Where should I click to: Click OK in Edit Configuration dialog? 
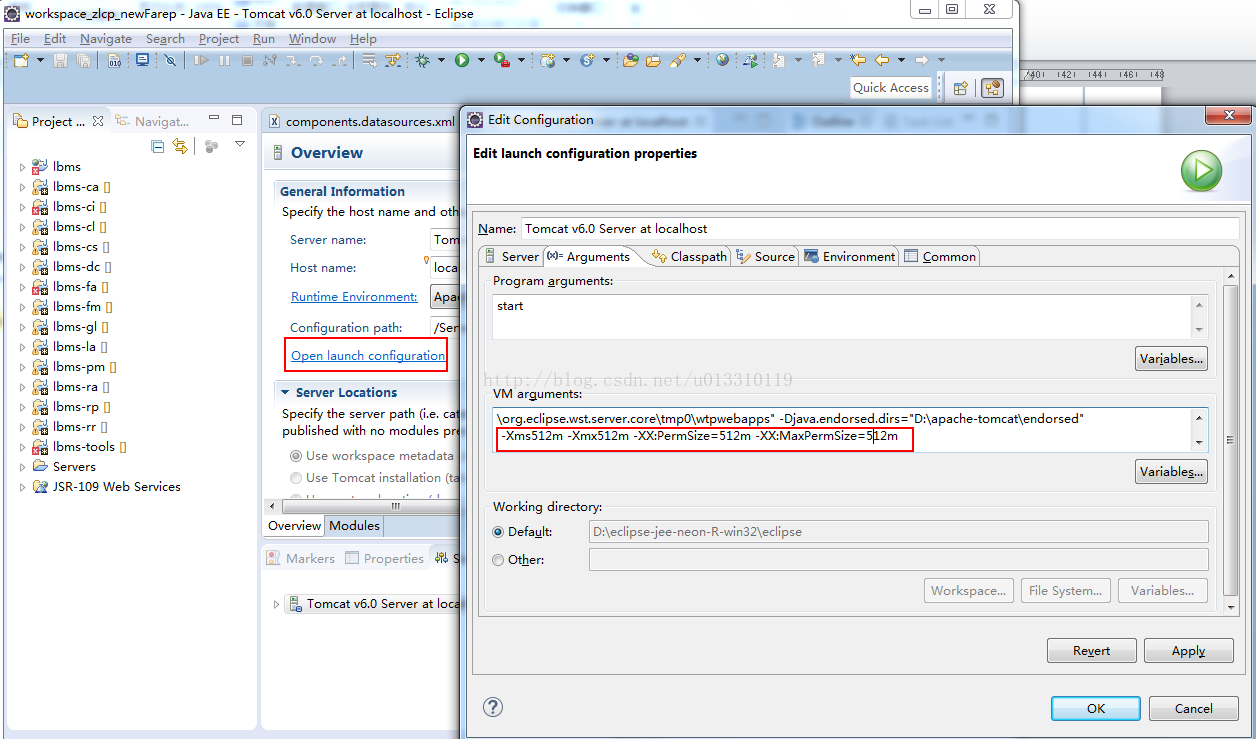click(1095, 708)
